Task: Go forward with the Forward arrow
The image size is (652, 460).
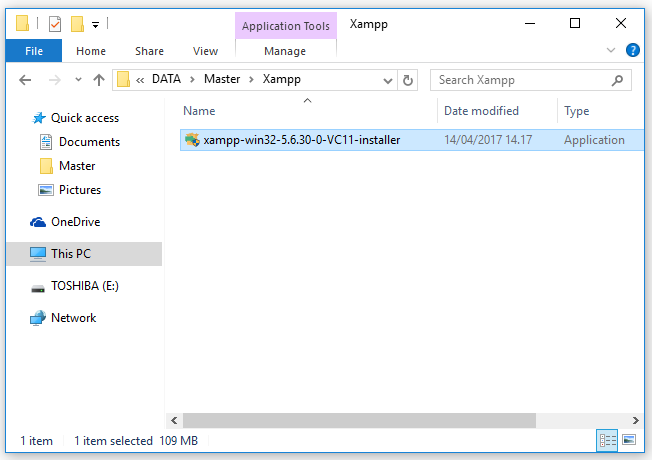Action: [55, 80]
